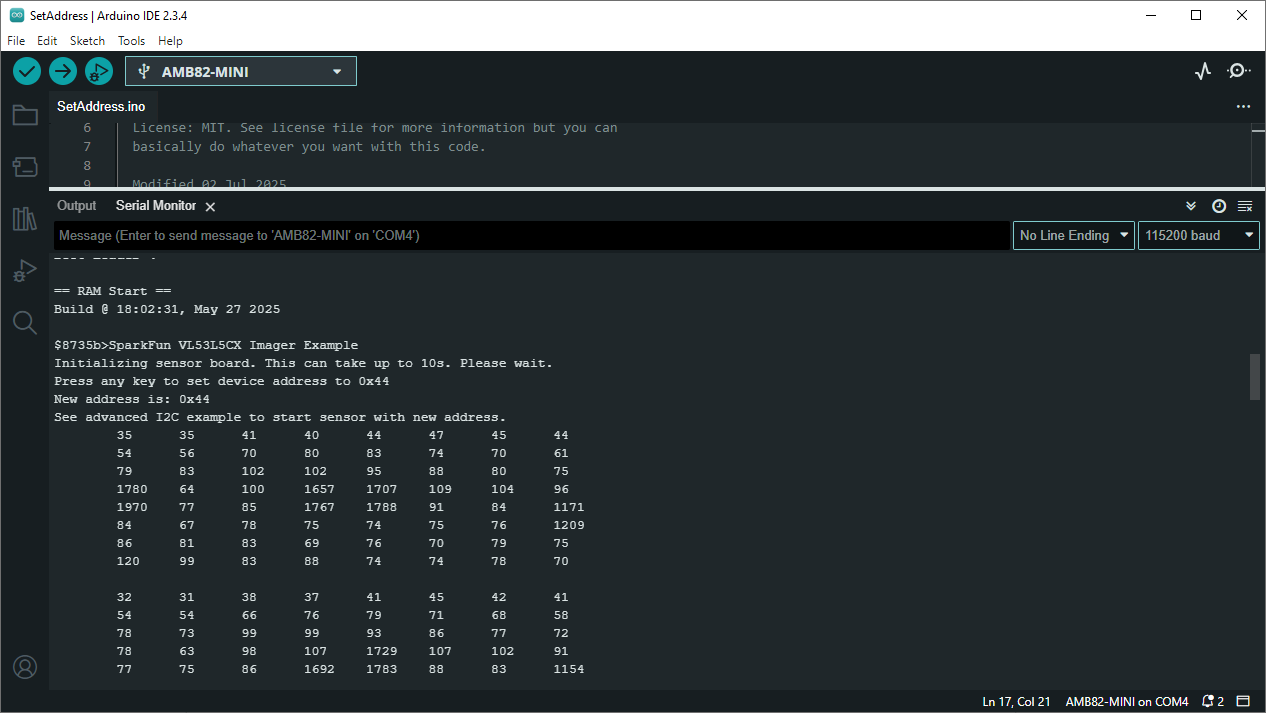
Task: Close the Serial Monitor tab
Action: click(x=210, y=207)
